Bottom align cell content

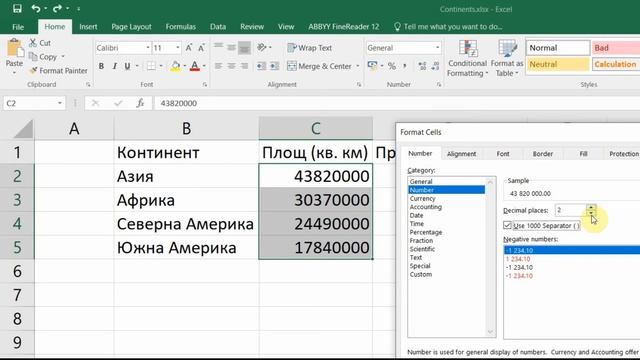[244, 48]
